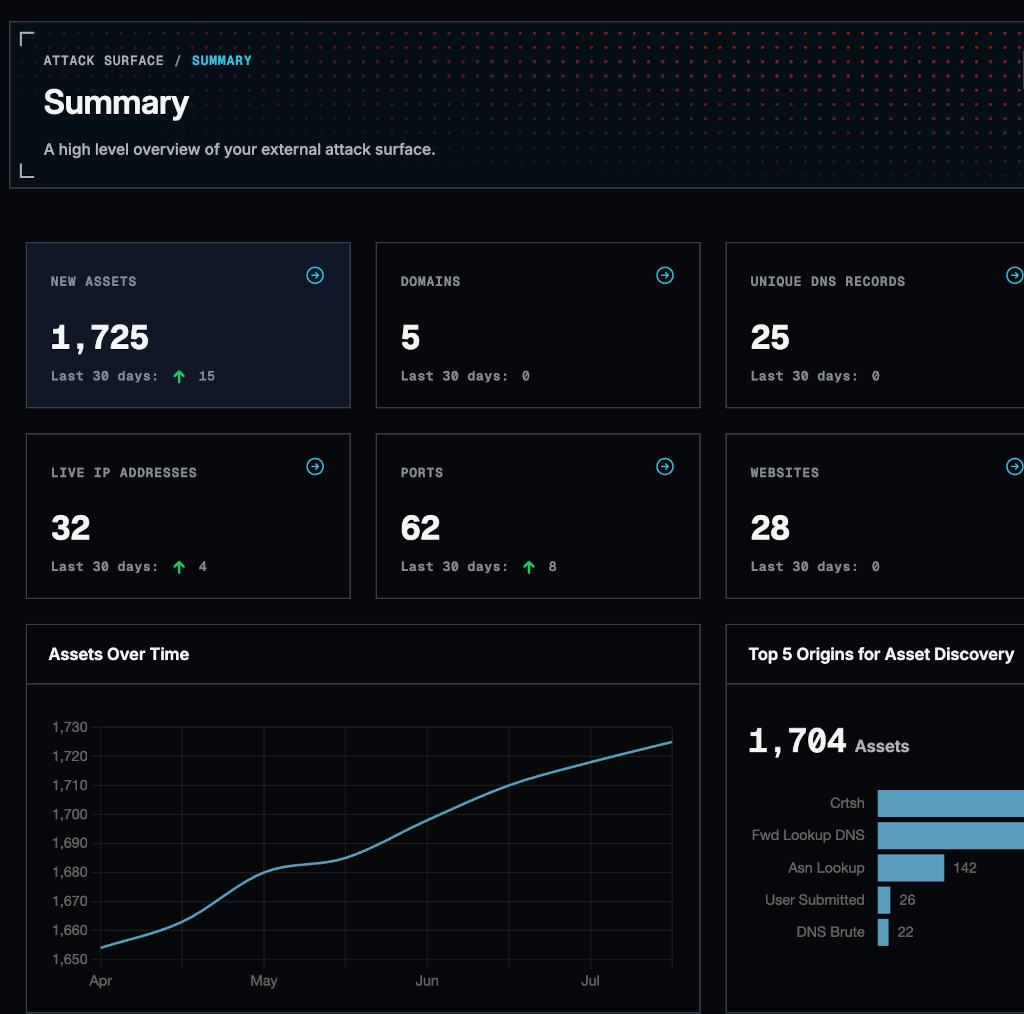Click the Websites card title
Image resolution: width=1024 pixels, height=1014 pixels.
tap(784, 473)
